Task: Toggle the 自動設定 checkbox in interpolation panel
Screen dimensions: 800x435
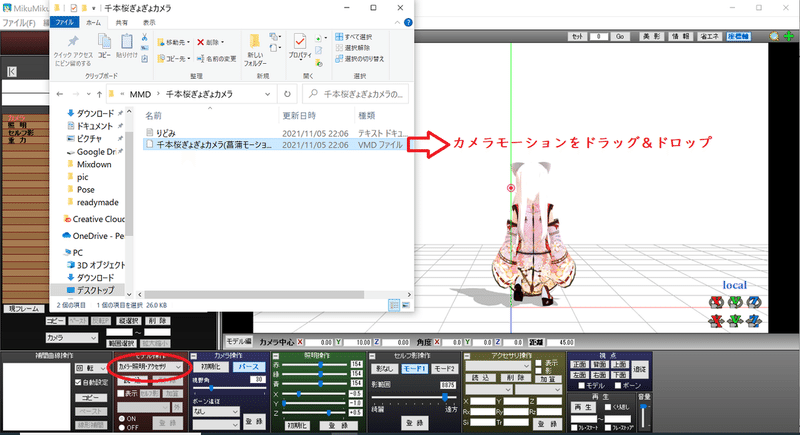Action: pos(78,382)
